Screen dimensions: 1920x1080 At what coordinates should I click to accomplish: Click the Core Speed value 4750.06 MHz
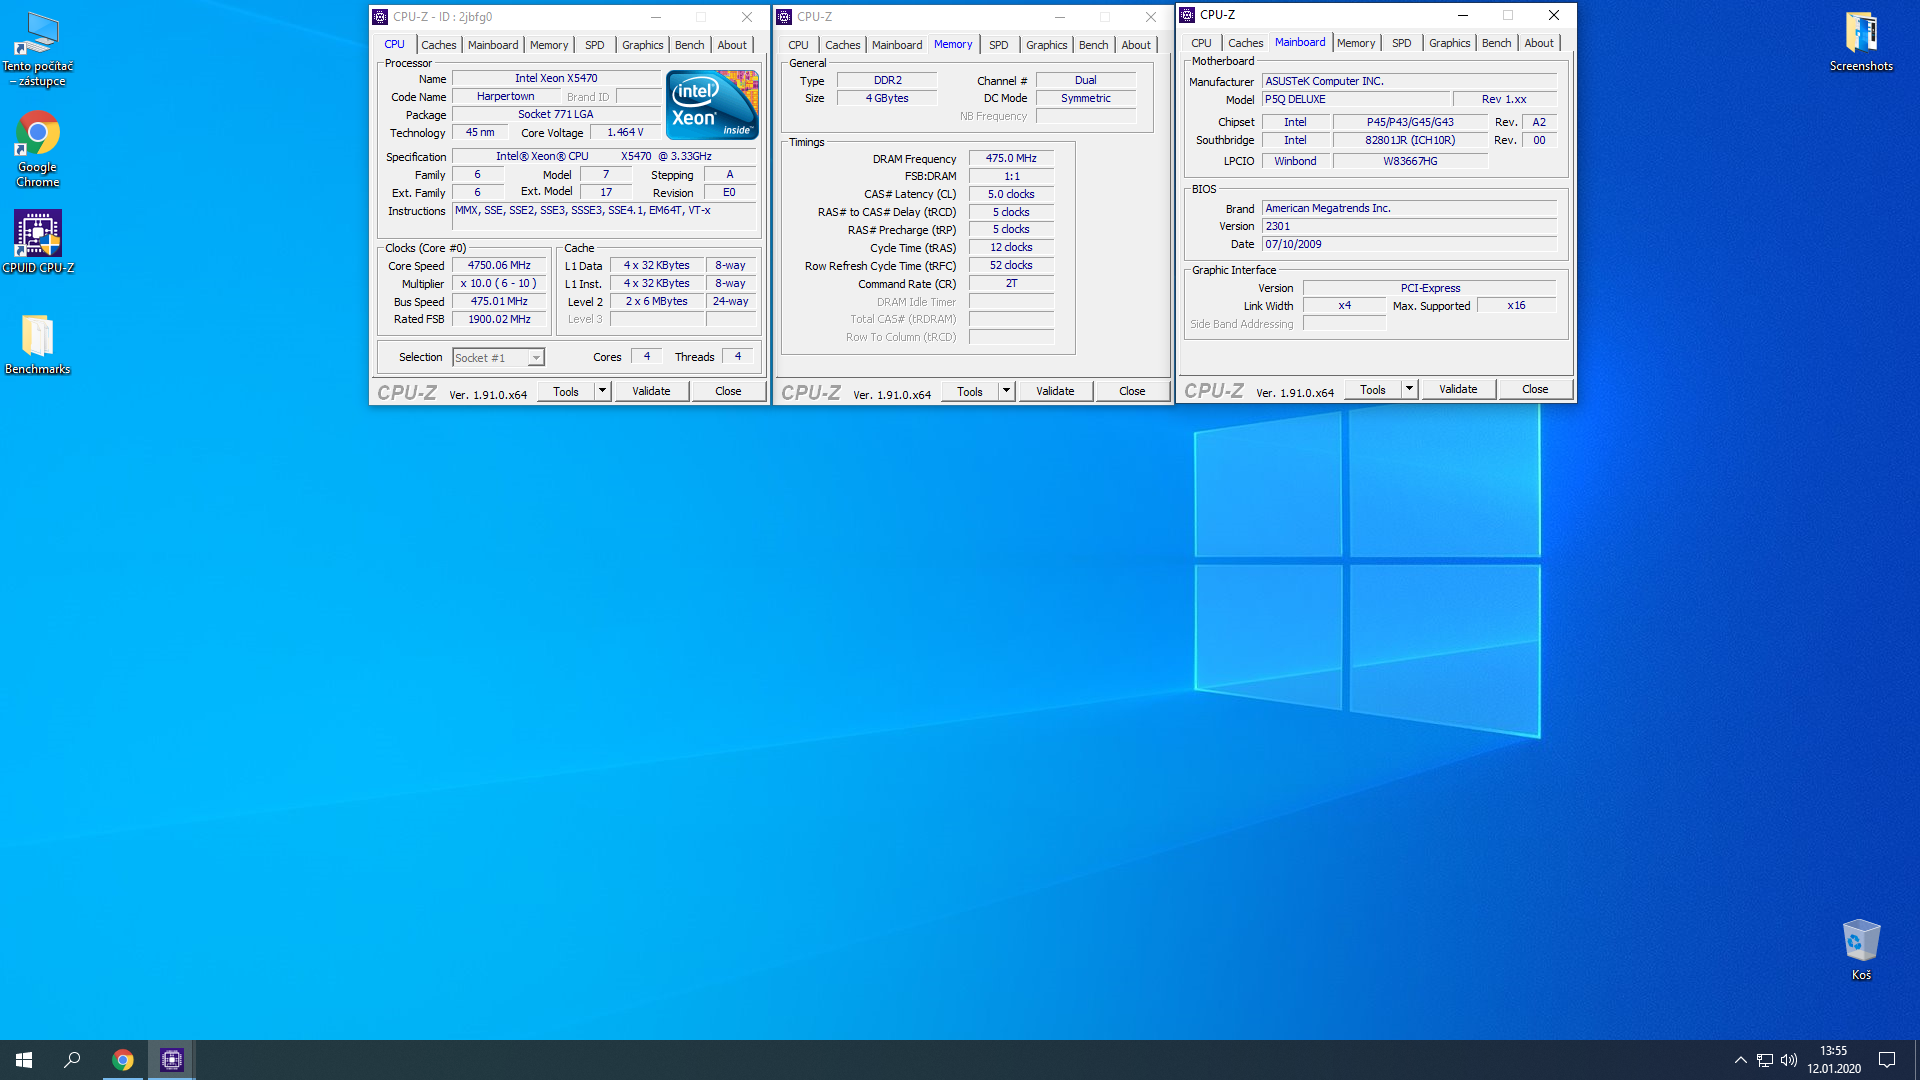coord(499,266)
